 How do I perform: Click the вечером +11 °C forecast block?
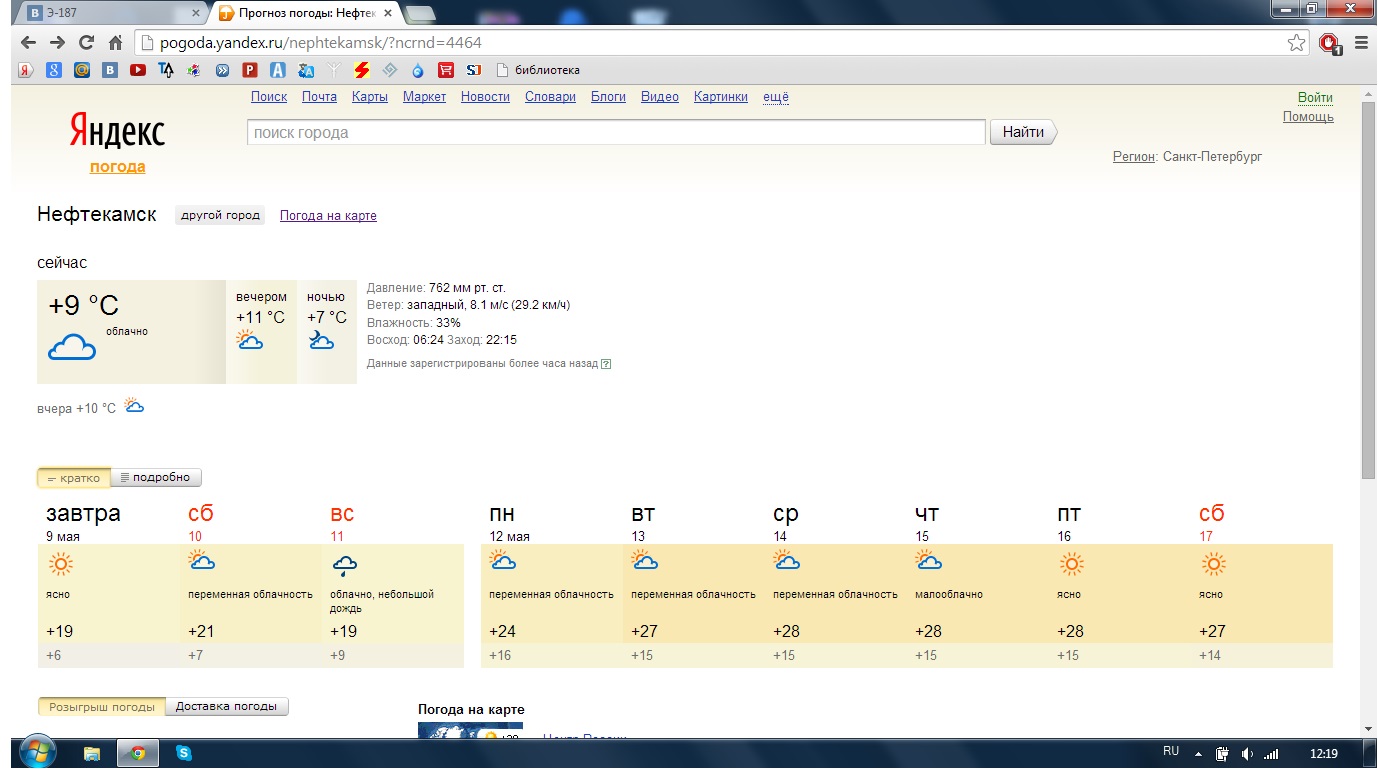pyautogui.click(x=261, y=332)
